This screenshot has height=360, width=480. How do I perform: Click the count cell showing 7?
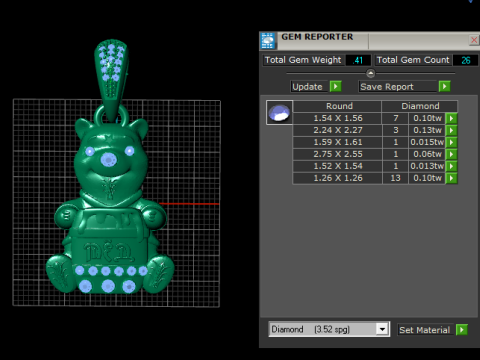pyautogui.click(x=395, y=118)
